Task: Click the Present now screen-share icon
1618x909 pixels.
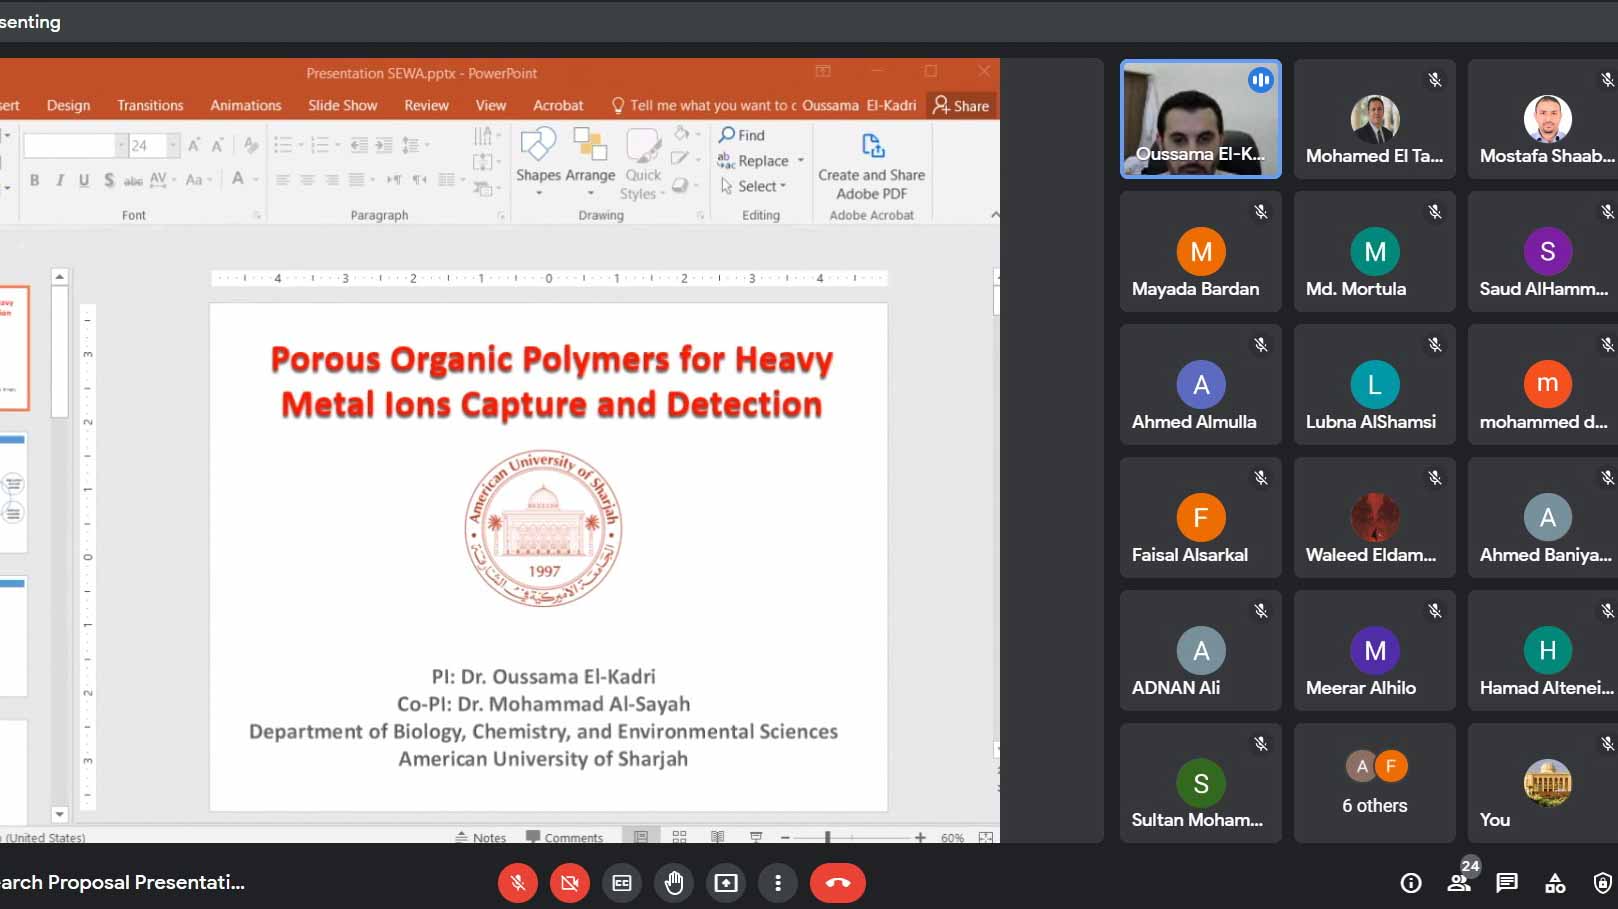Action: click(x=726, y=883)
